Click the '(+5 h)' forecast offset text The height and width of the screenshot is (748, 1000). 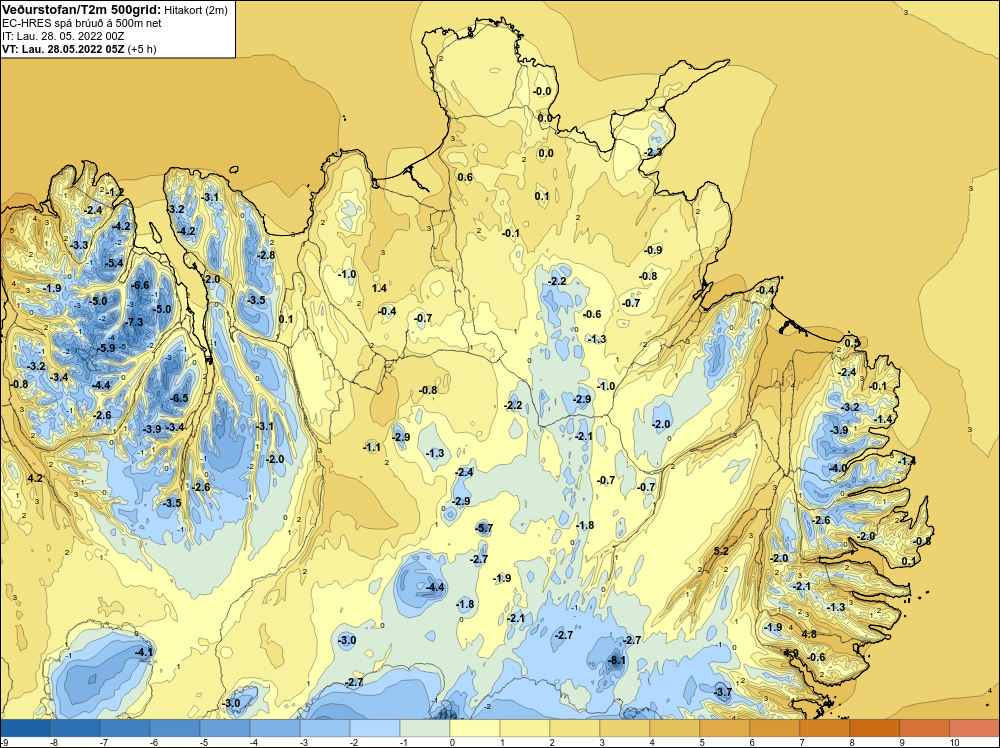point(142,49)
